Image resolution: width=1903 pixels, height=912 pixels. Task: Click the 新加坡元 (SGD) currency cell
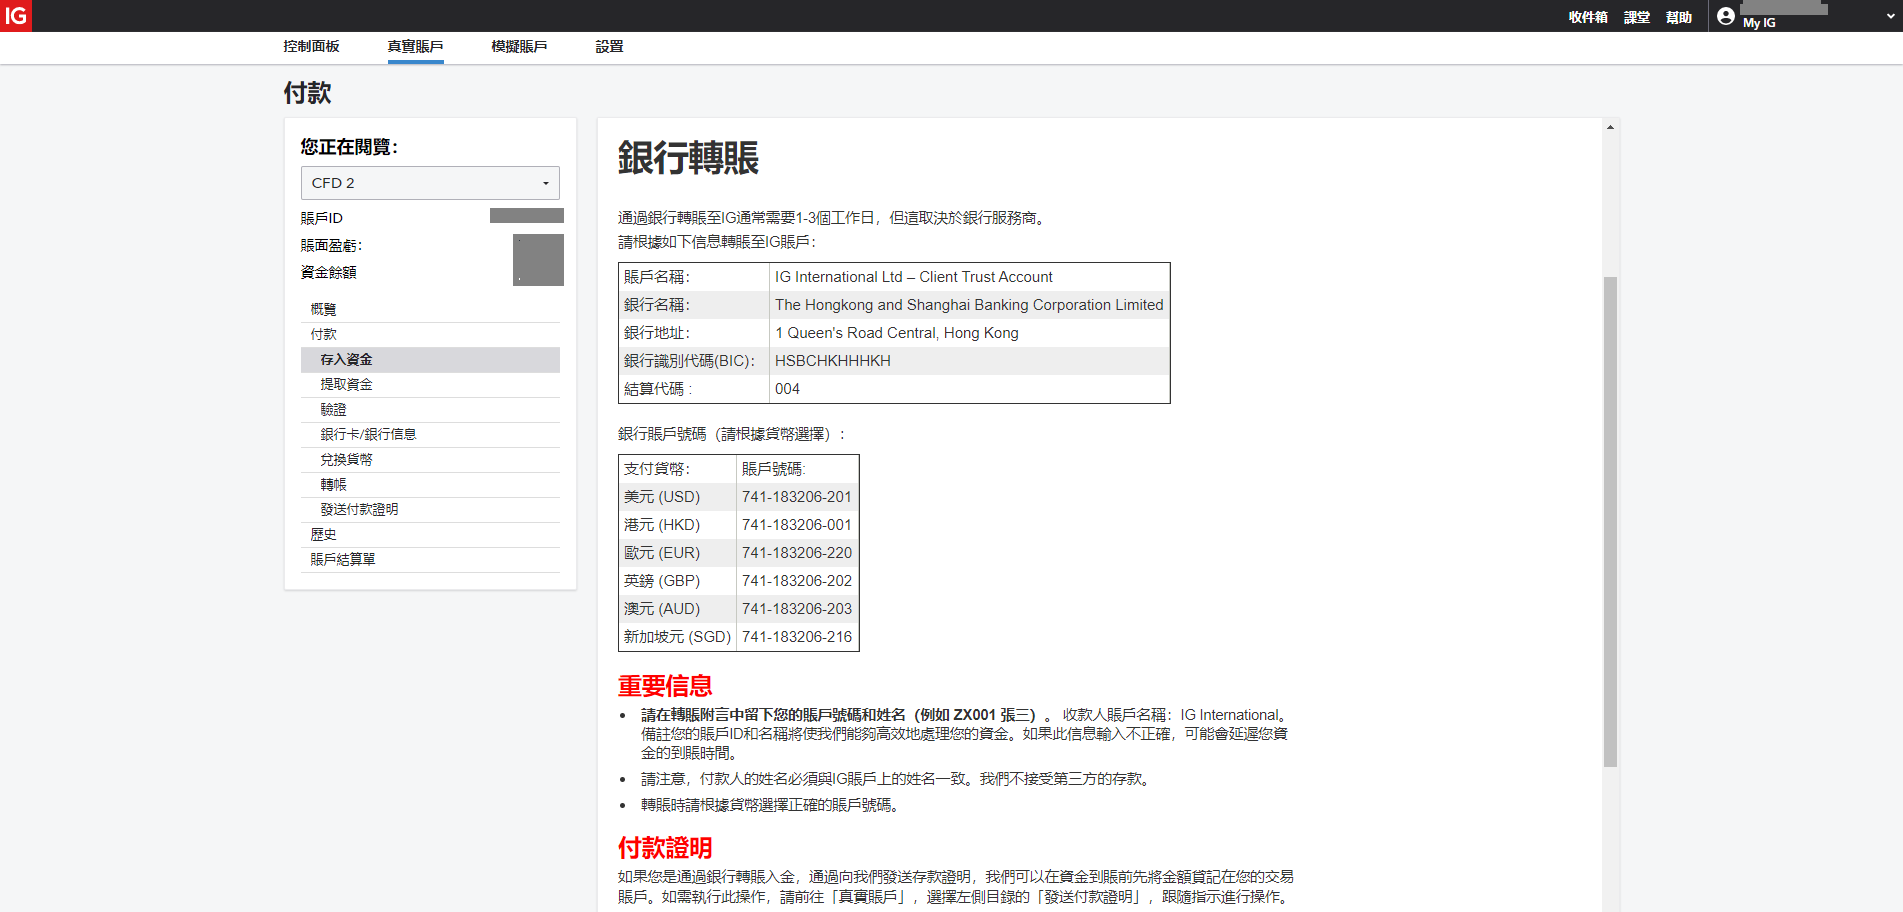point(677,637)
